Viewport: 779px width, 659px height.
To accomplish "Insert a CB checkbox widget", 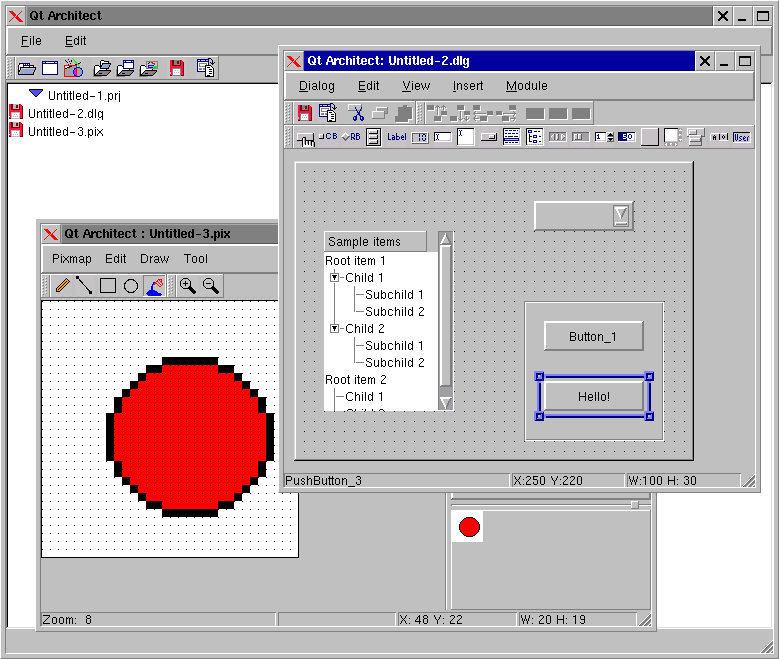I will pyautogui.click(x=328, y=136).
